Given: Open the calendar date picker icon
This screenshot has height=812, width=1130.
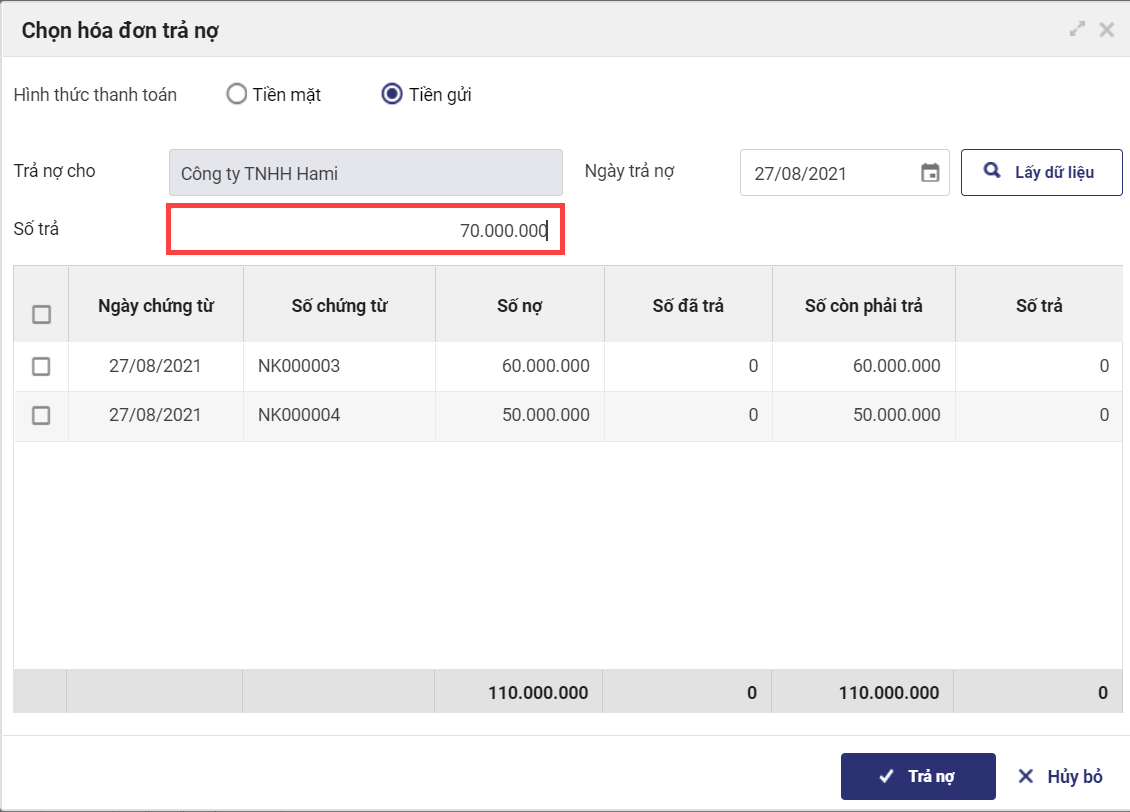Looking at the screenshot, I should tap(930, 173).
